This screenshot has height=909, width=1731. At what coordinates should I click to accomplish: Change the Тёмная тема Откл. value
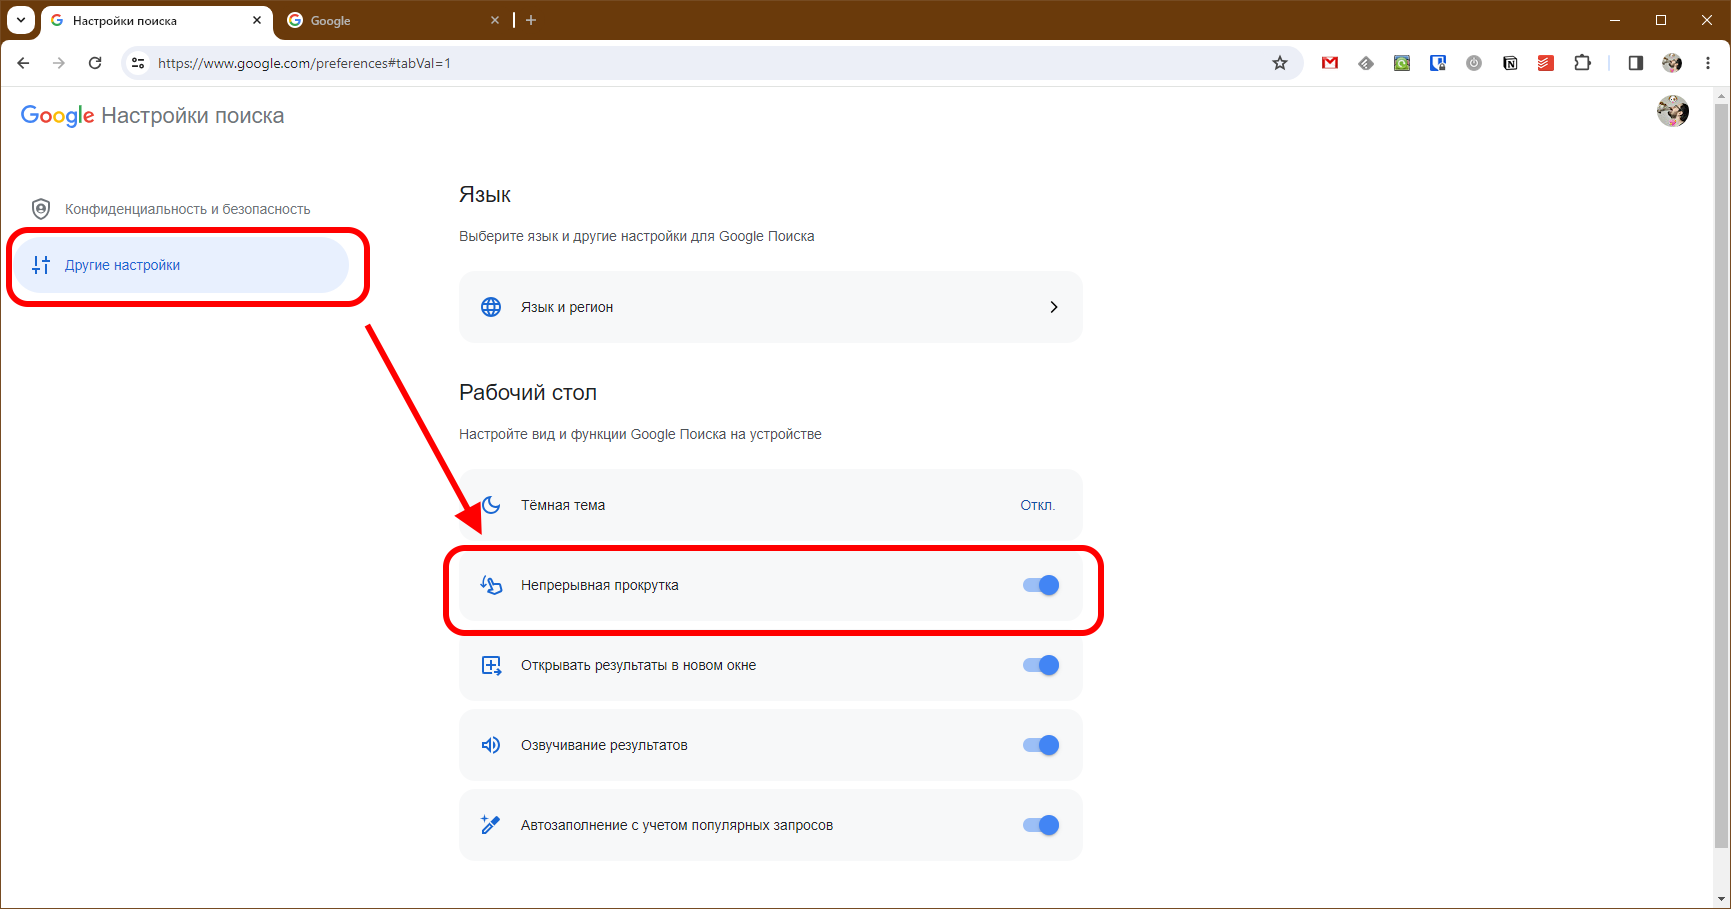point(1037,505)
